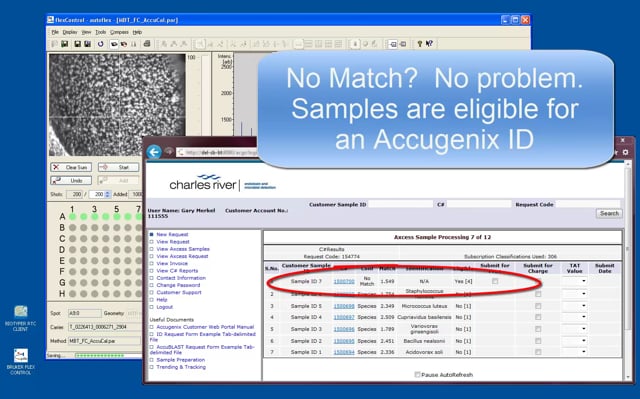Open the Display menu in flexControl
This screenshot has height=399, width=640.
70,32
